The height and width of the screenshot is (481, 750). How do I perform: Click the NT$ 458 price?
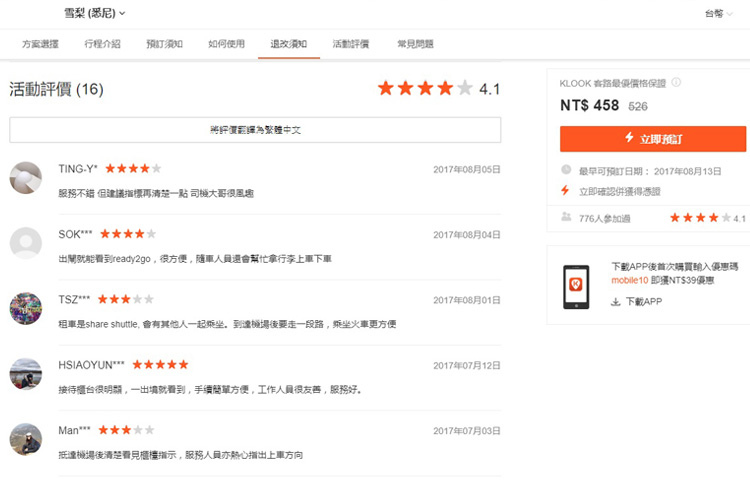589,105
